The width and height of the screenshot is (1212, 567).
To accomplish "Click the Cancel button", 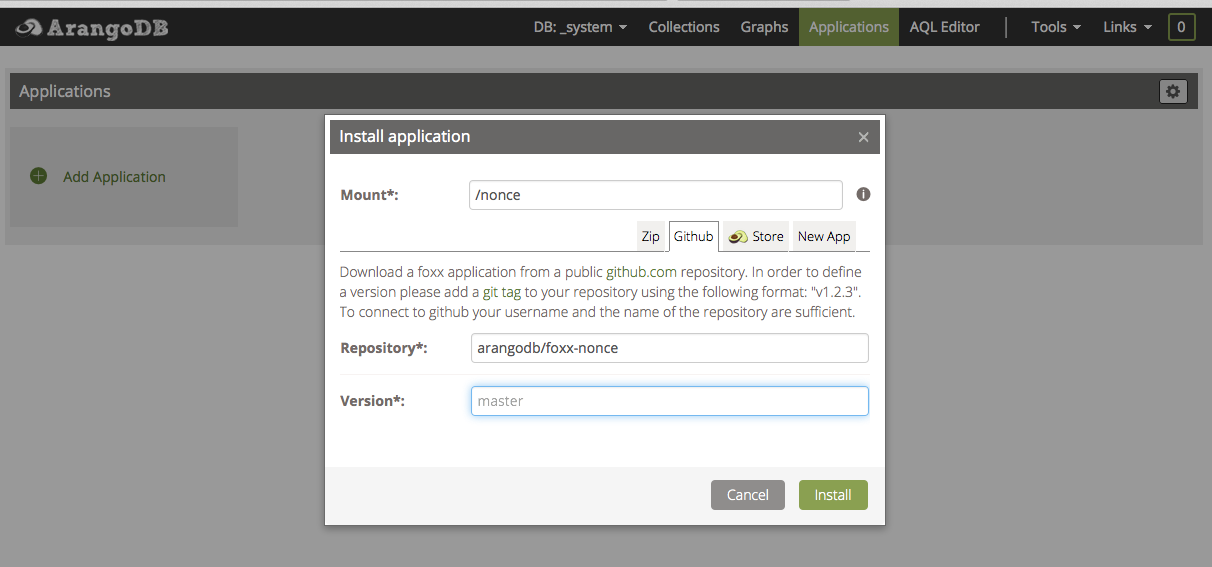I will (x=747, y=495).
